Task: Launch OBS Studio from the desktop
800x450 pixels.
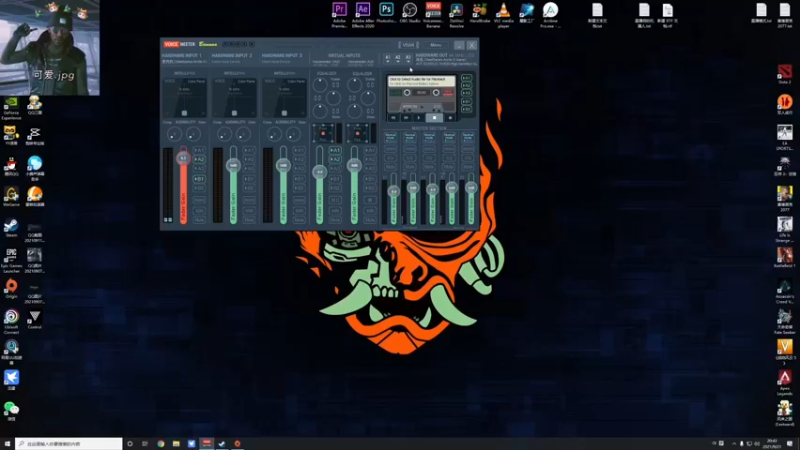Action: click(x=410, y=13)
